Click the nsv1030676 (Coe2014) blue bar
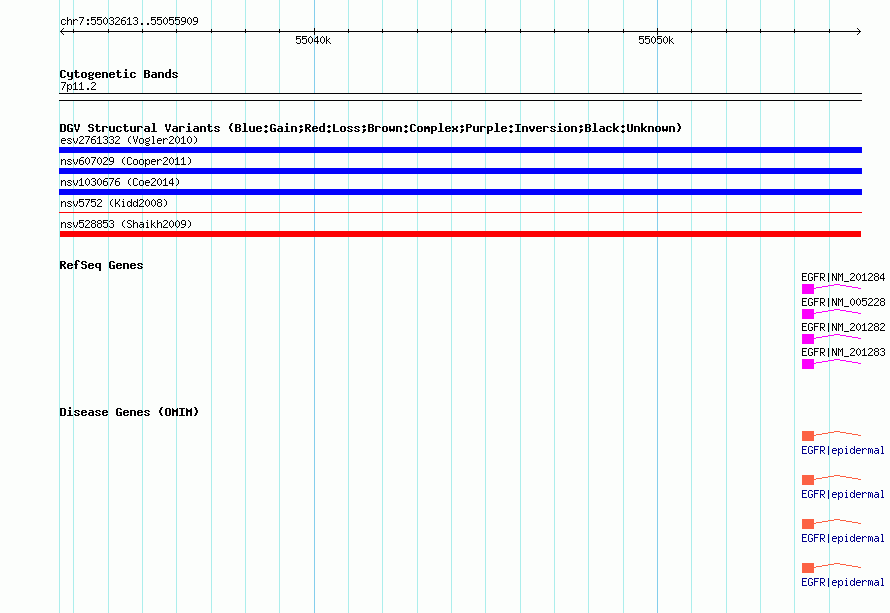The width and height of the screenshot is (890, 613). click(x=460, y=192)
